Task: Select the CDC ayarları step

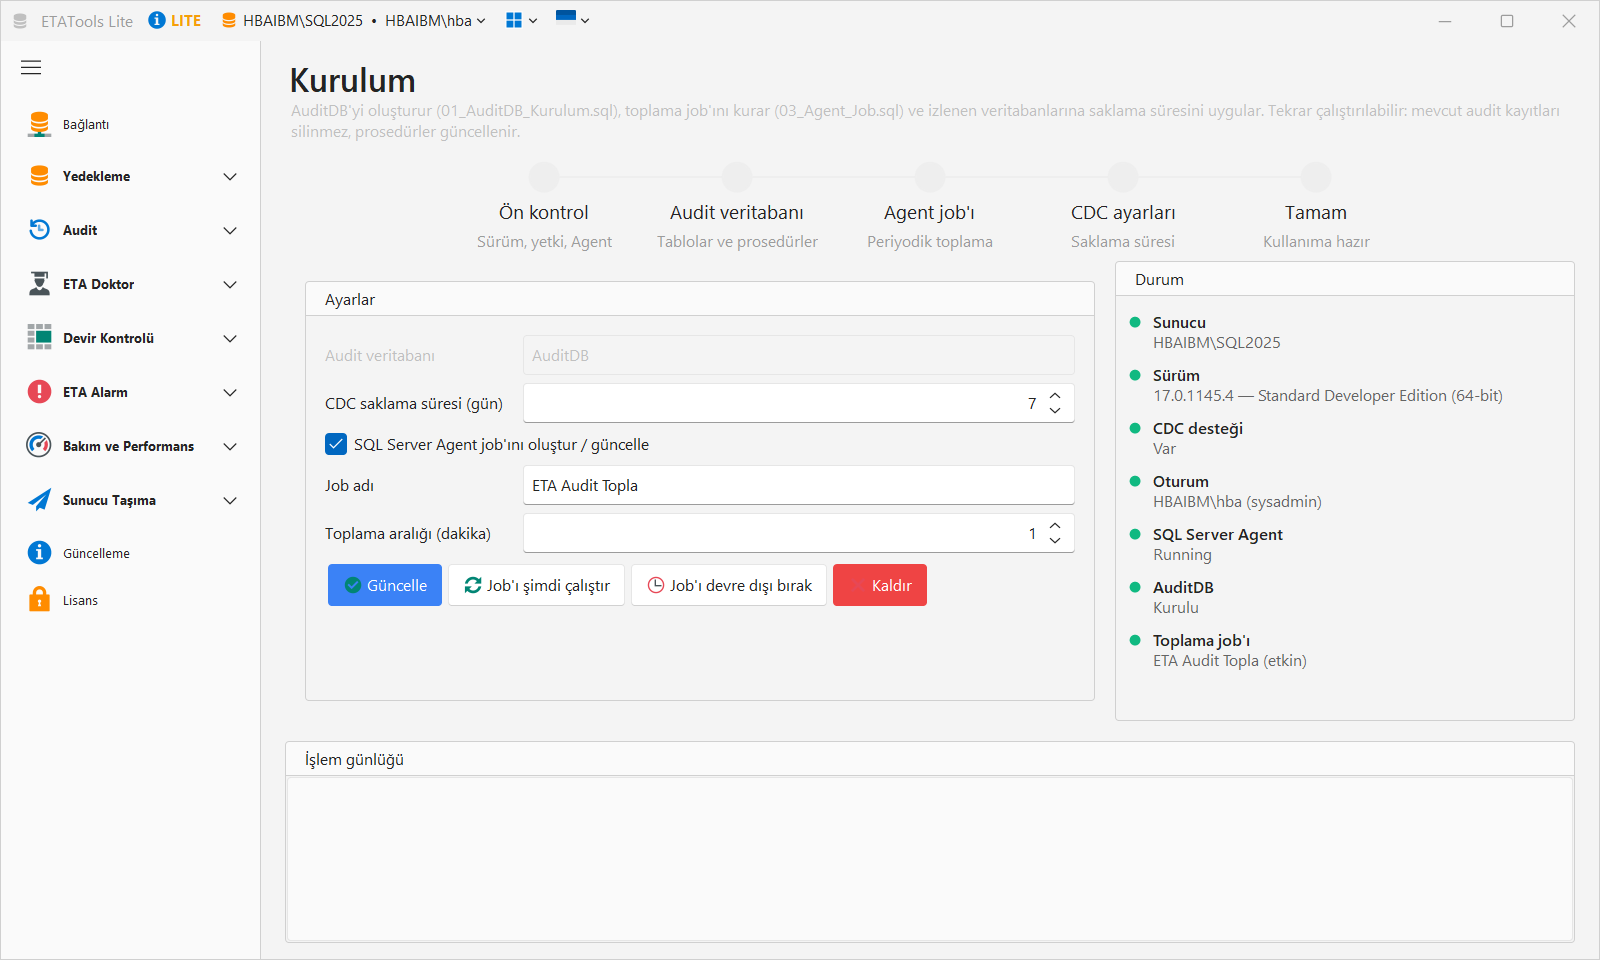Action: (x=1123, y=207)
